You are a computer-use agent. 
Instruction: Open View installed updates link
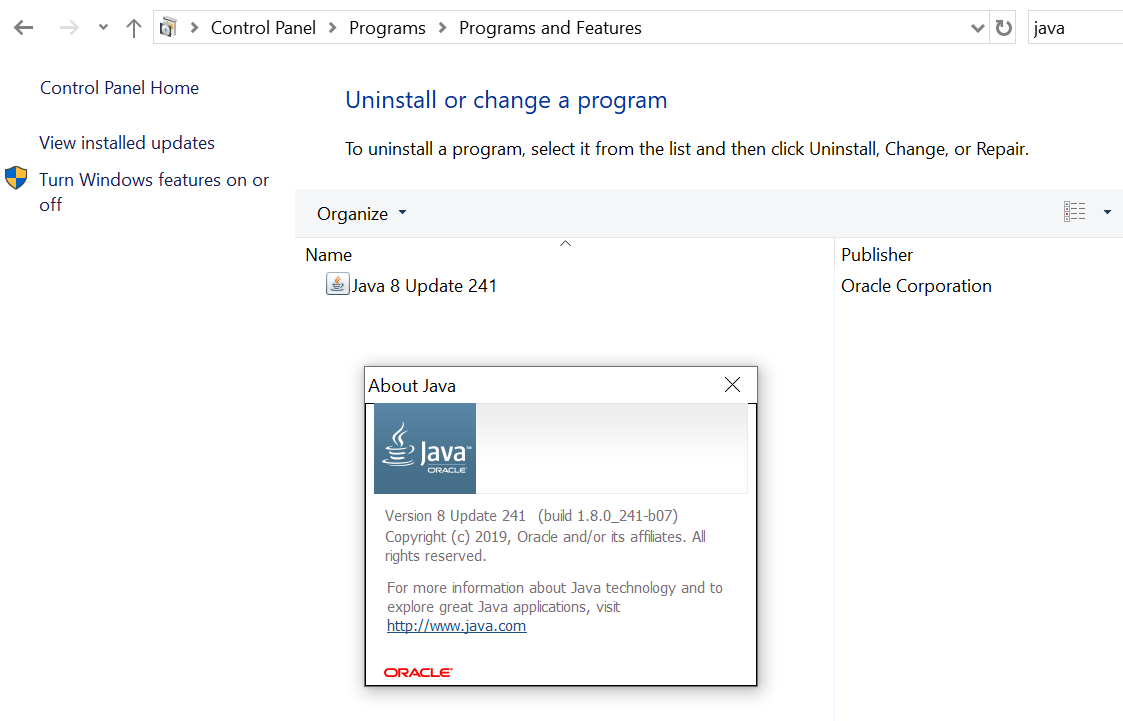[127, 143]
